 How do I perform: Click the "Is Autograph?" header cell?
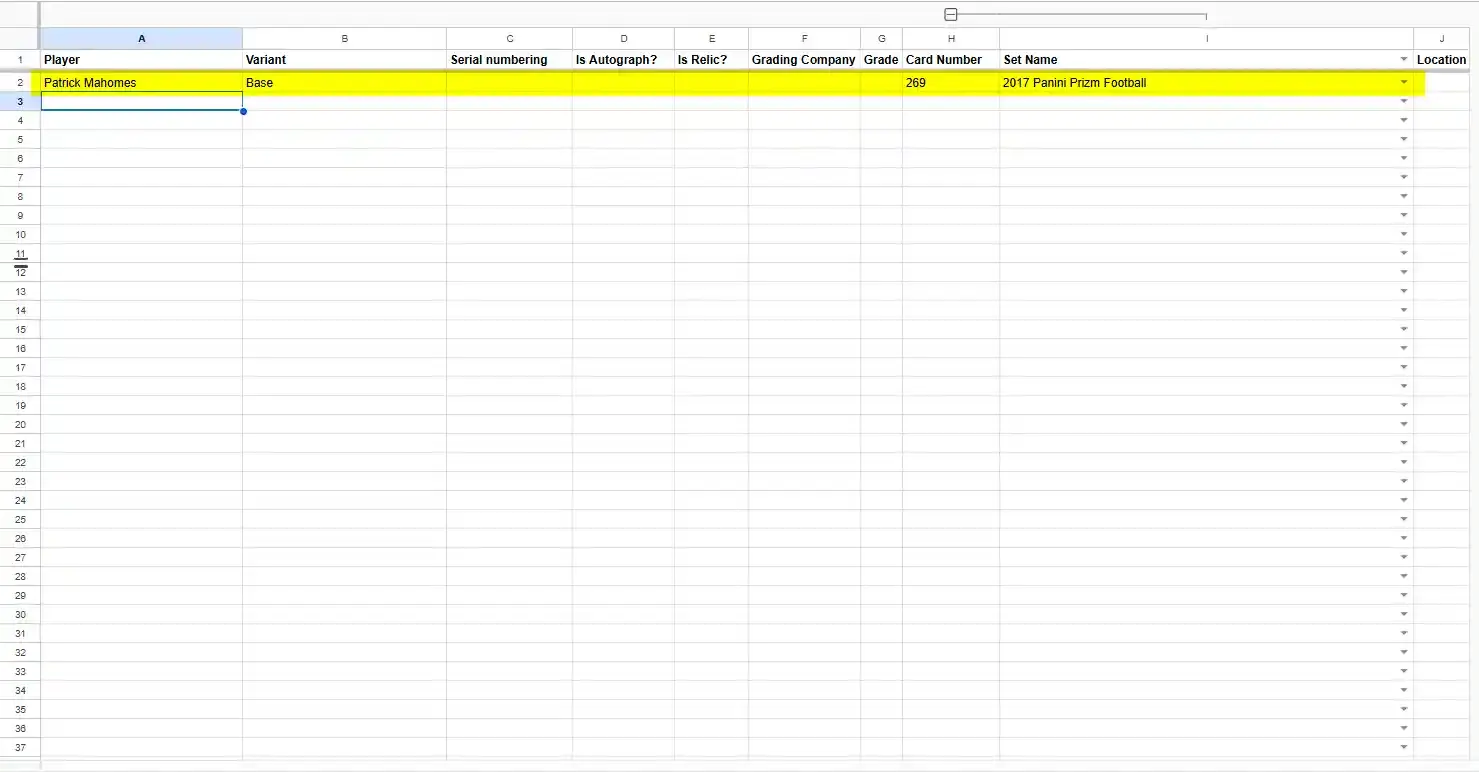click(623, 60)
